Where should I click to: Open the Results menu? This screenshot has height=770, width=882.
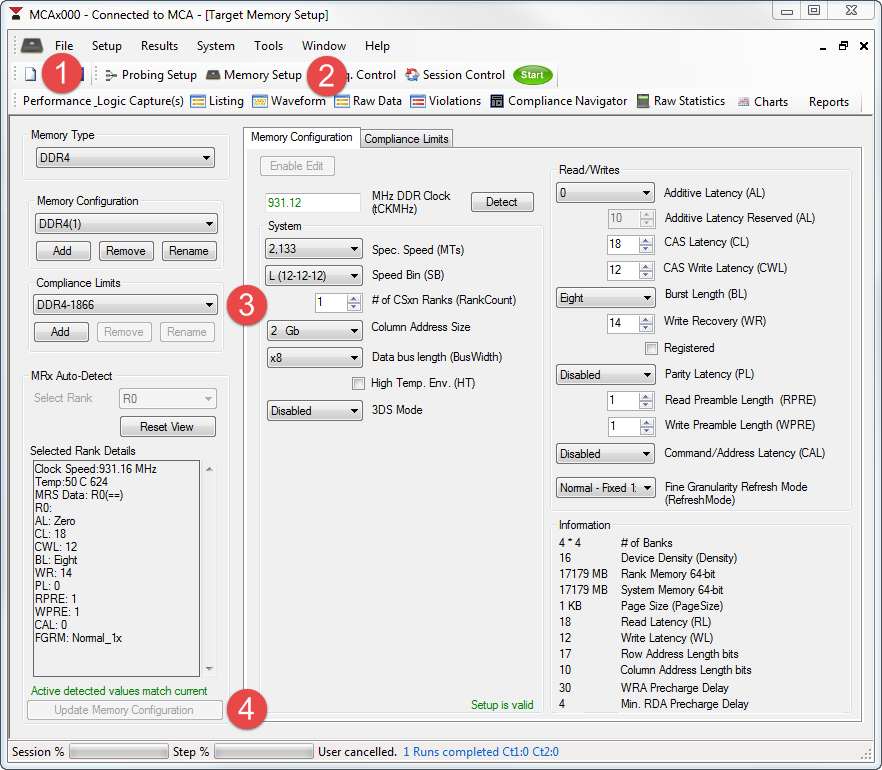[159, 46]
